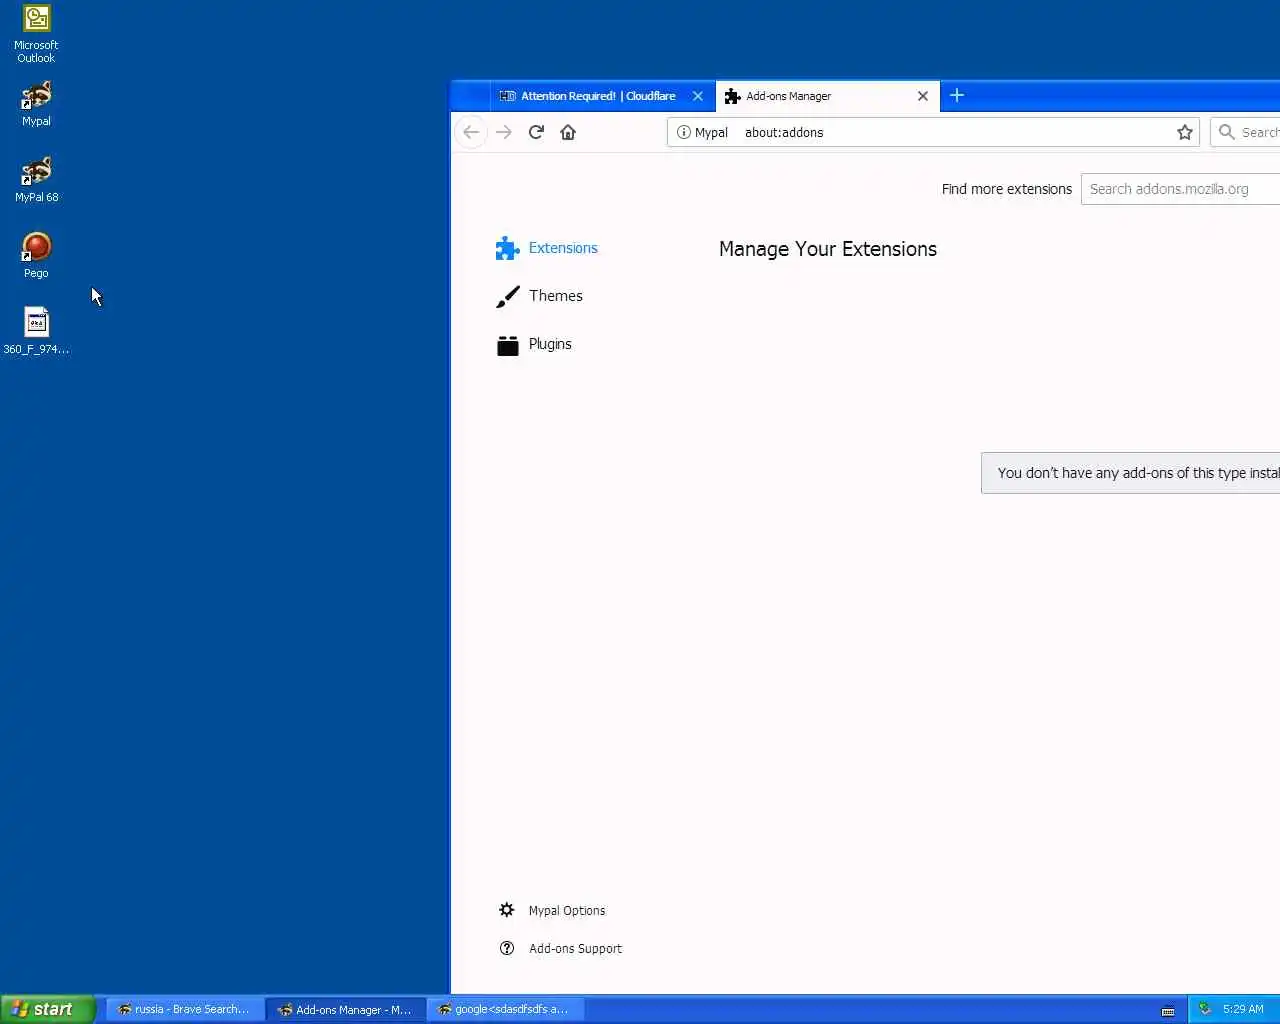The image size is (1280, 1024).
Task: Switch to the Add-ons Manager tab
Action: coord(828,96)
